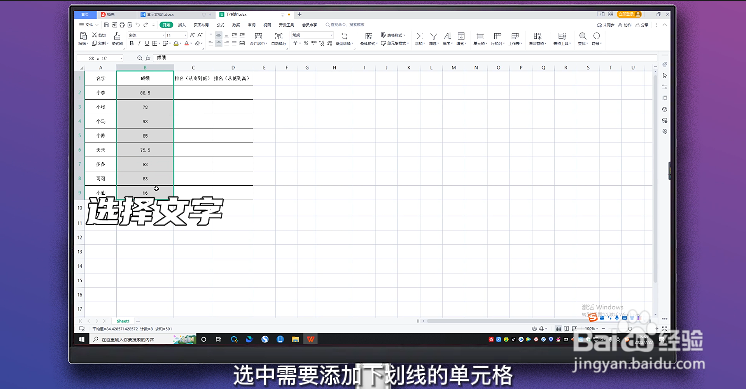Click the Paste icon in the ribbon
The height and width of the screenshot is (389, 746).
click(x=83, y=36)
